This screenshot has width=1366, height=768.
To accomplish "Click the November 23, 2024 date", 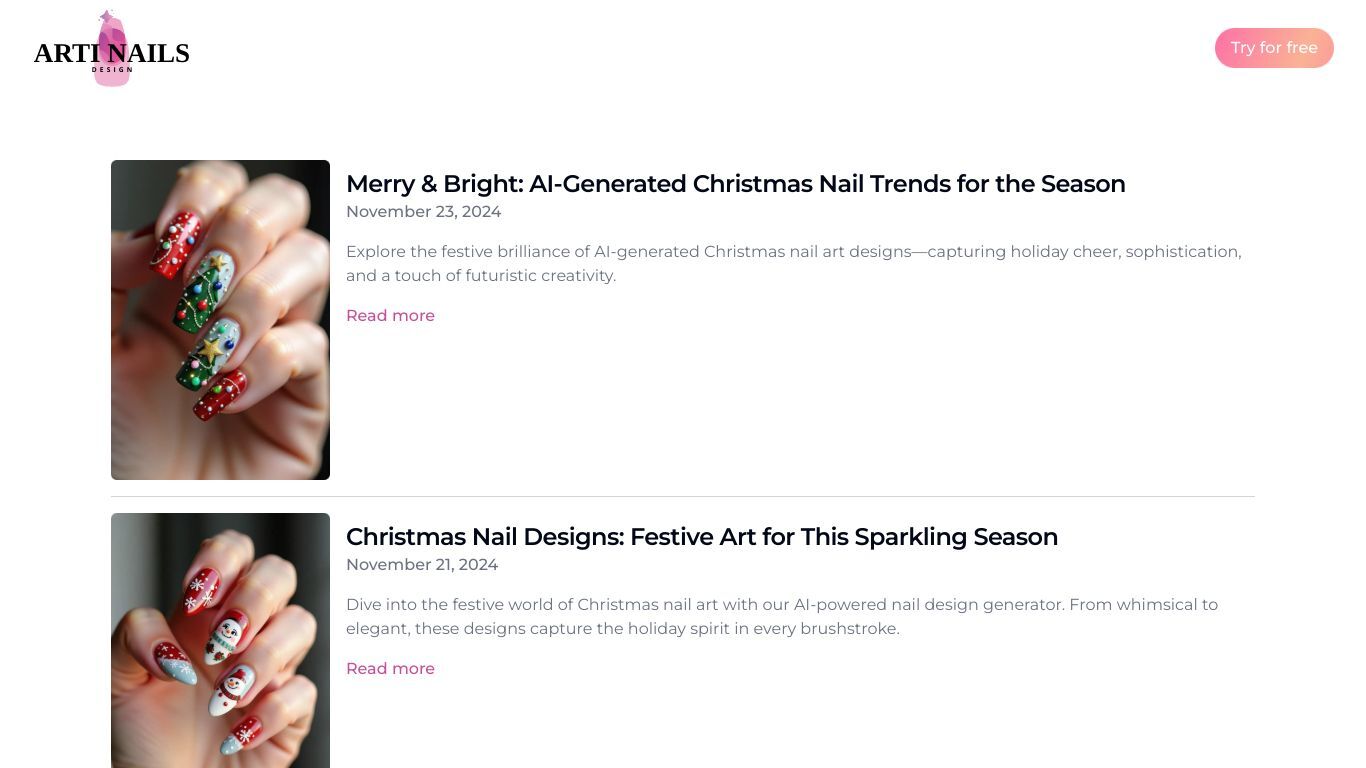I will click(x=424, y=212).
